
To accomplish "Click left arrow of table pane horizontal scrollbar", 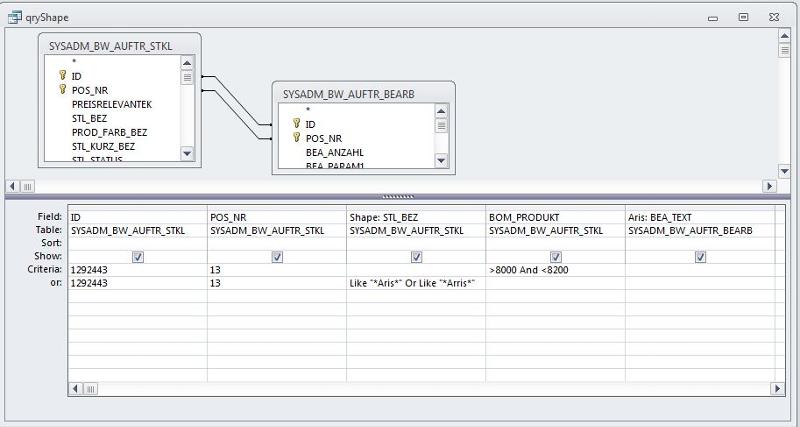I will tap(12, 187).
